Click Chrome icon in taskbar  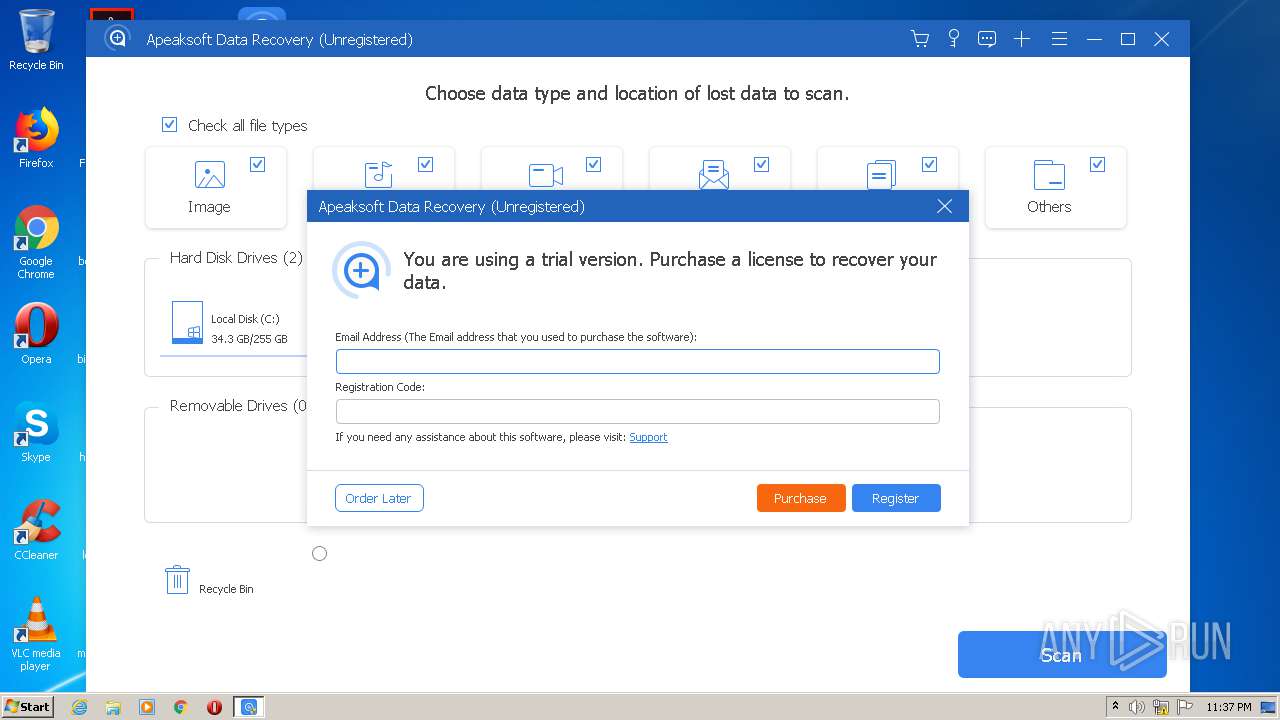pyautogui.click(x=181, y=707)
